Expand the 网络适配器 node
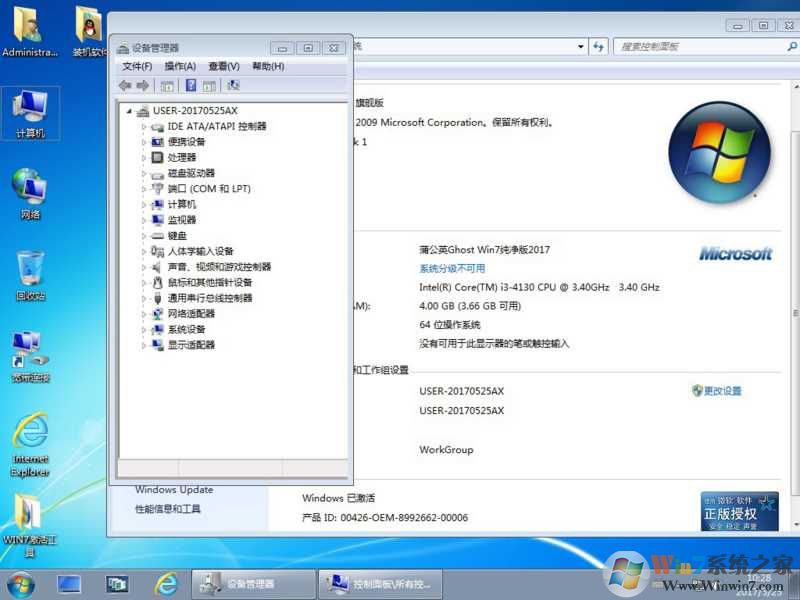Image resolution: width=800 pixels, height=600 pixels. pyautogui.click(x=144, y=314)
